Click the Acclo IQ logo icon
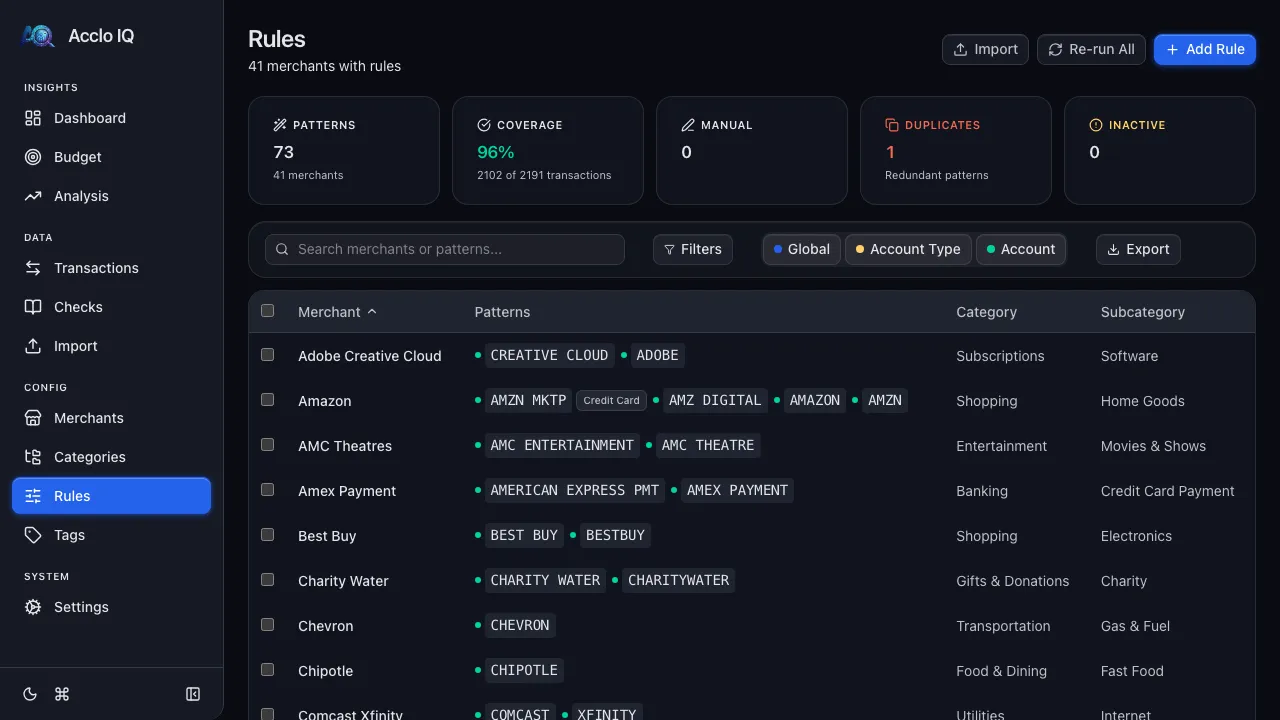This screenshot has height=720, width=1280. tap(38, 36)
